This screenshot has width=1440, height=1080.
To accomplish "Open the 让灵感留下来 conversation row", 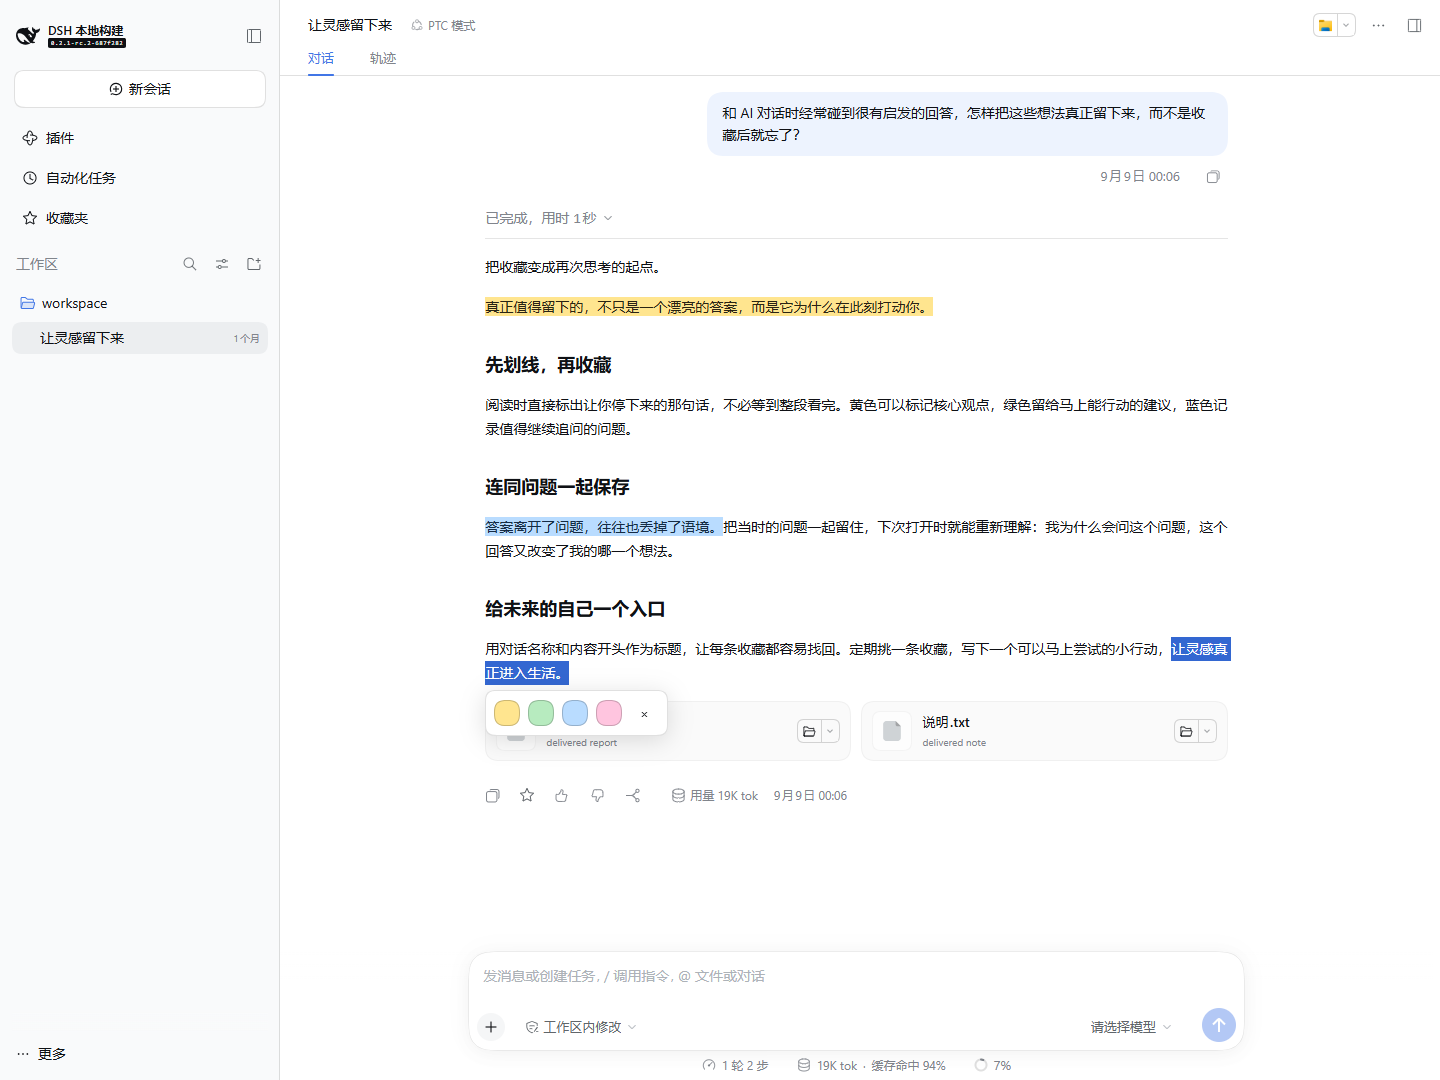I will [x=140, y=338].
